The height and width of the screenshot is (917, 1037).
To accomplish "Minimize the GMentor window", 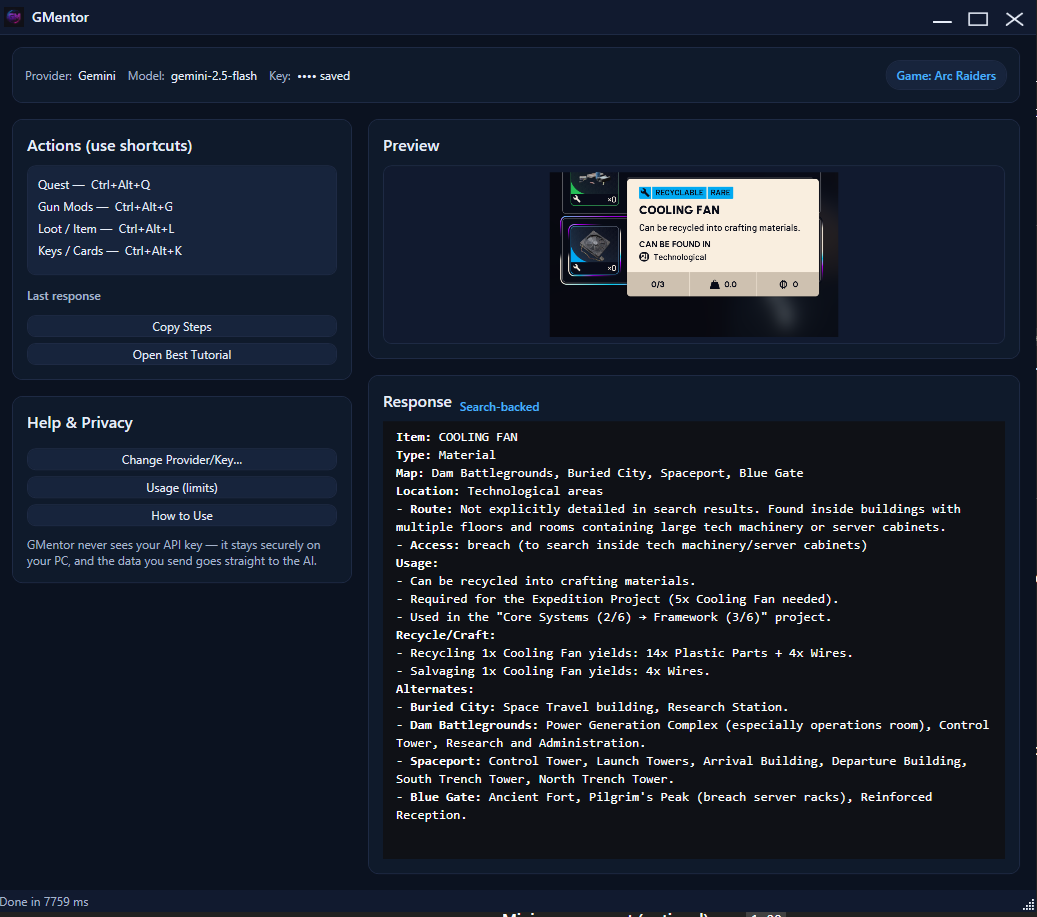I will [942, 19].
